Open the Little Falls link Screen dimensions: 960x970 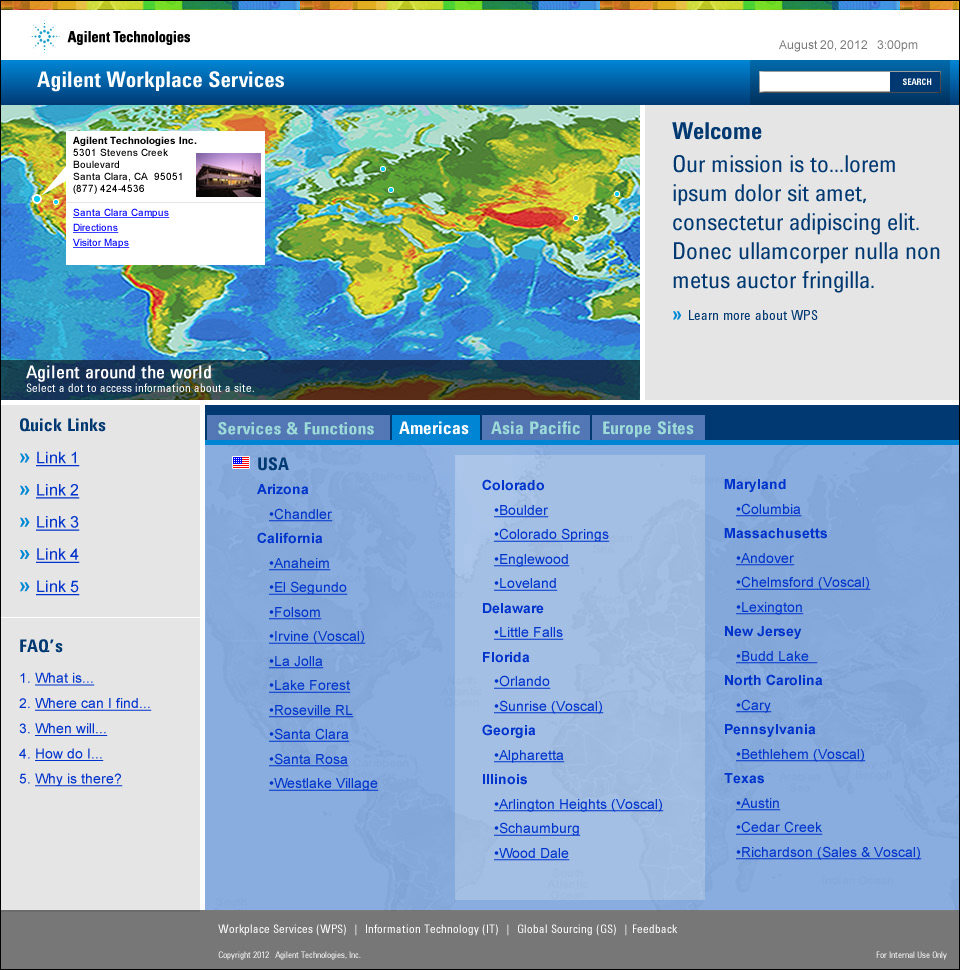pos(528,632)
